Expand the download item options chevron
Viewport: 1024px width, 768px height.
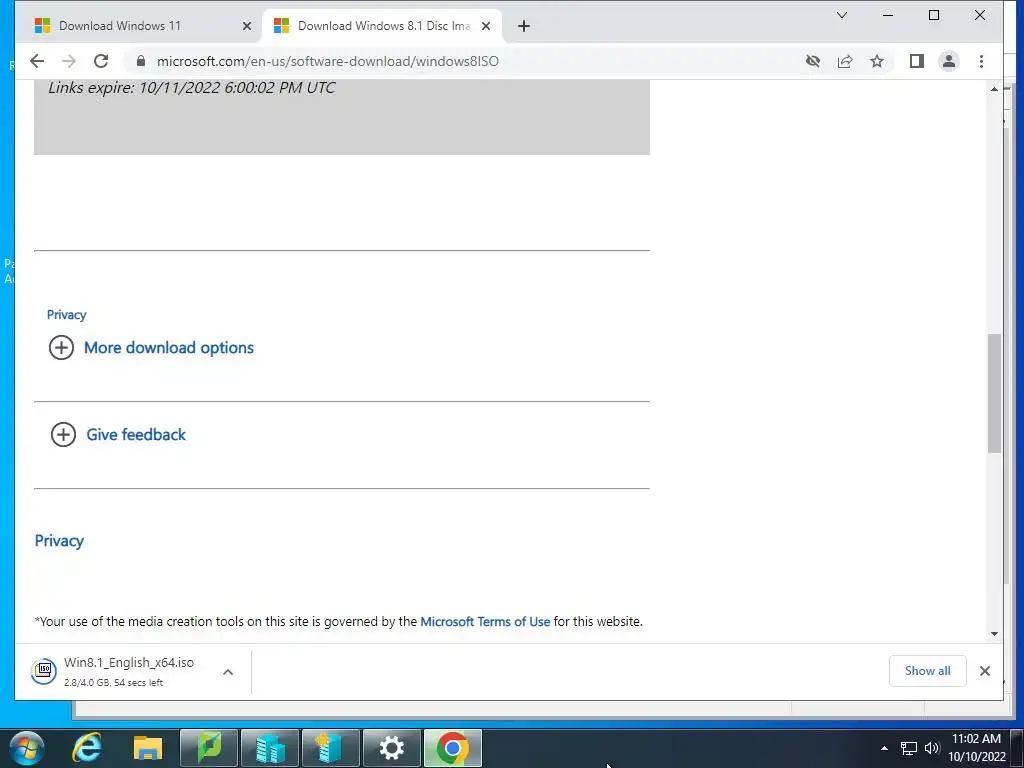click(x=228, y=671)
